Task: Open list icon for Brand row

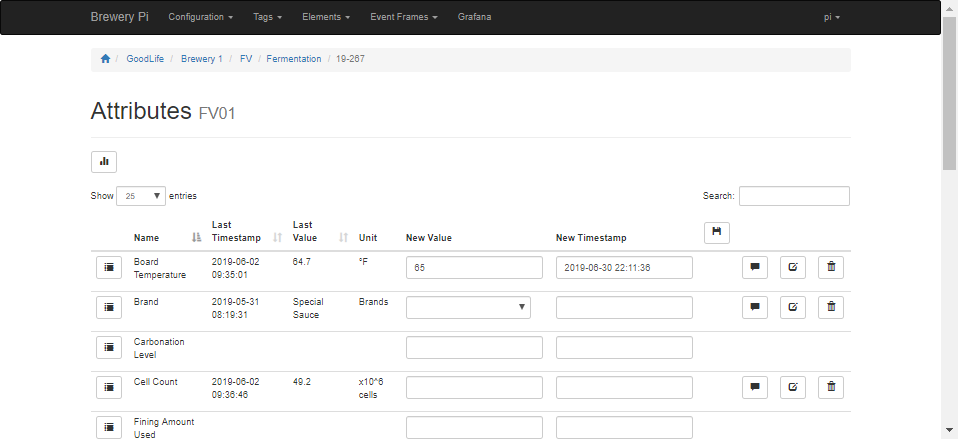Action: (109, 307)
